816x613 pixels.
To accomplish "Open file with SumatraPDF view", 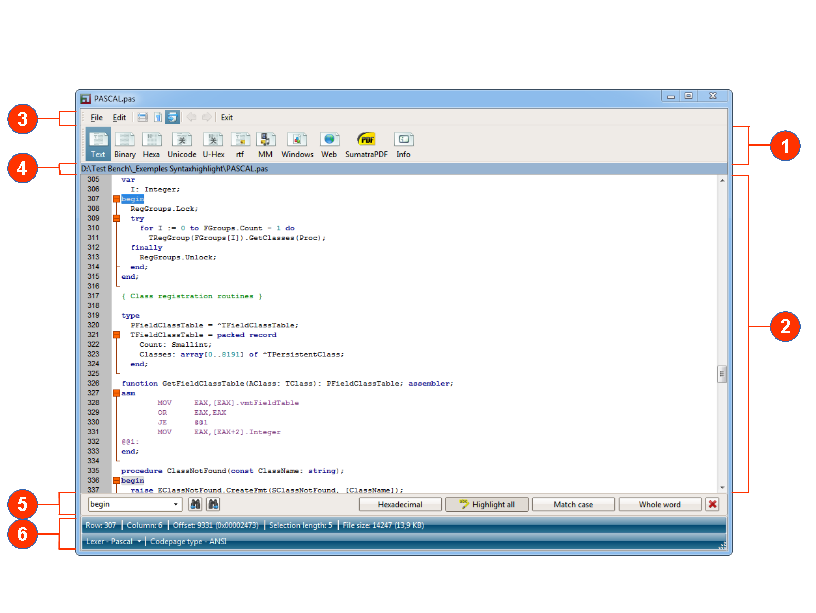I will (x=366, y=145).
